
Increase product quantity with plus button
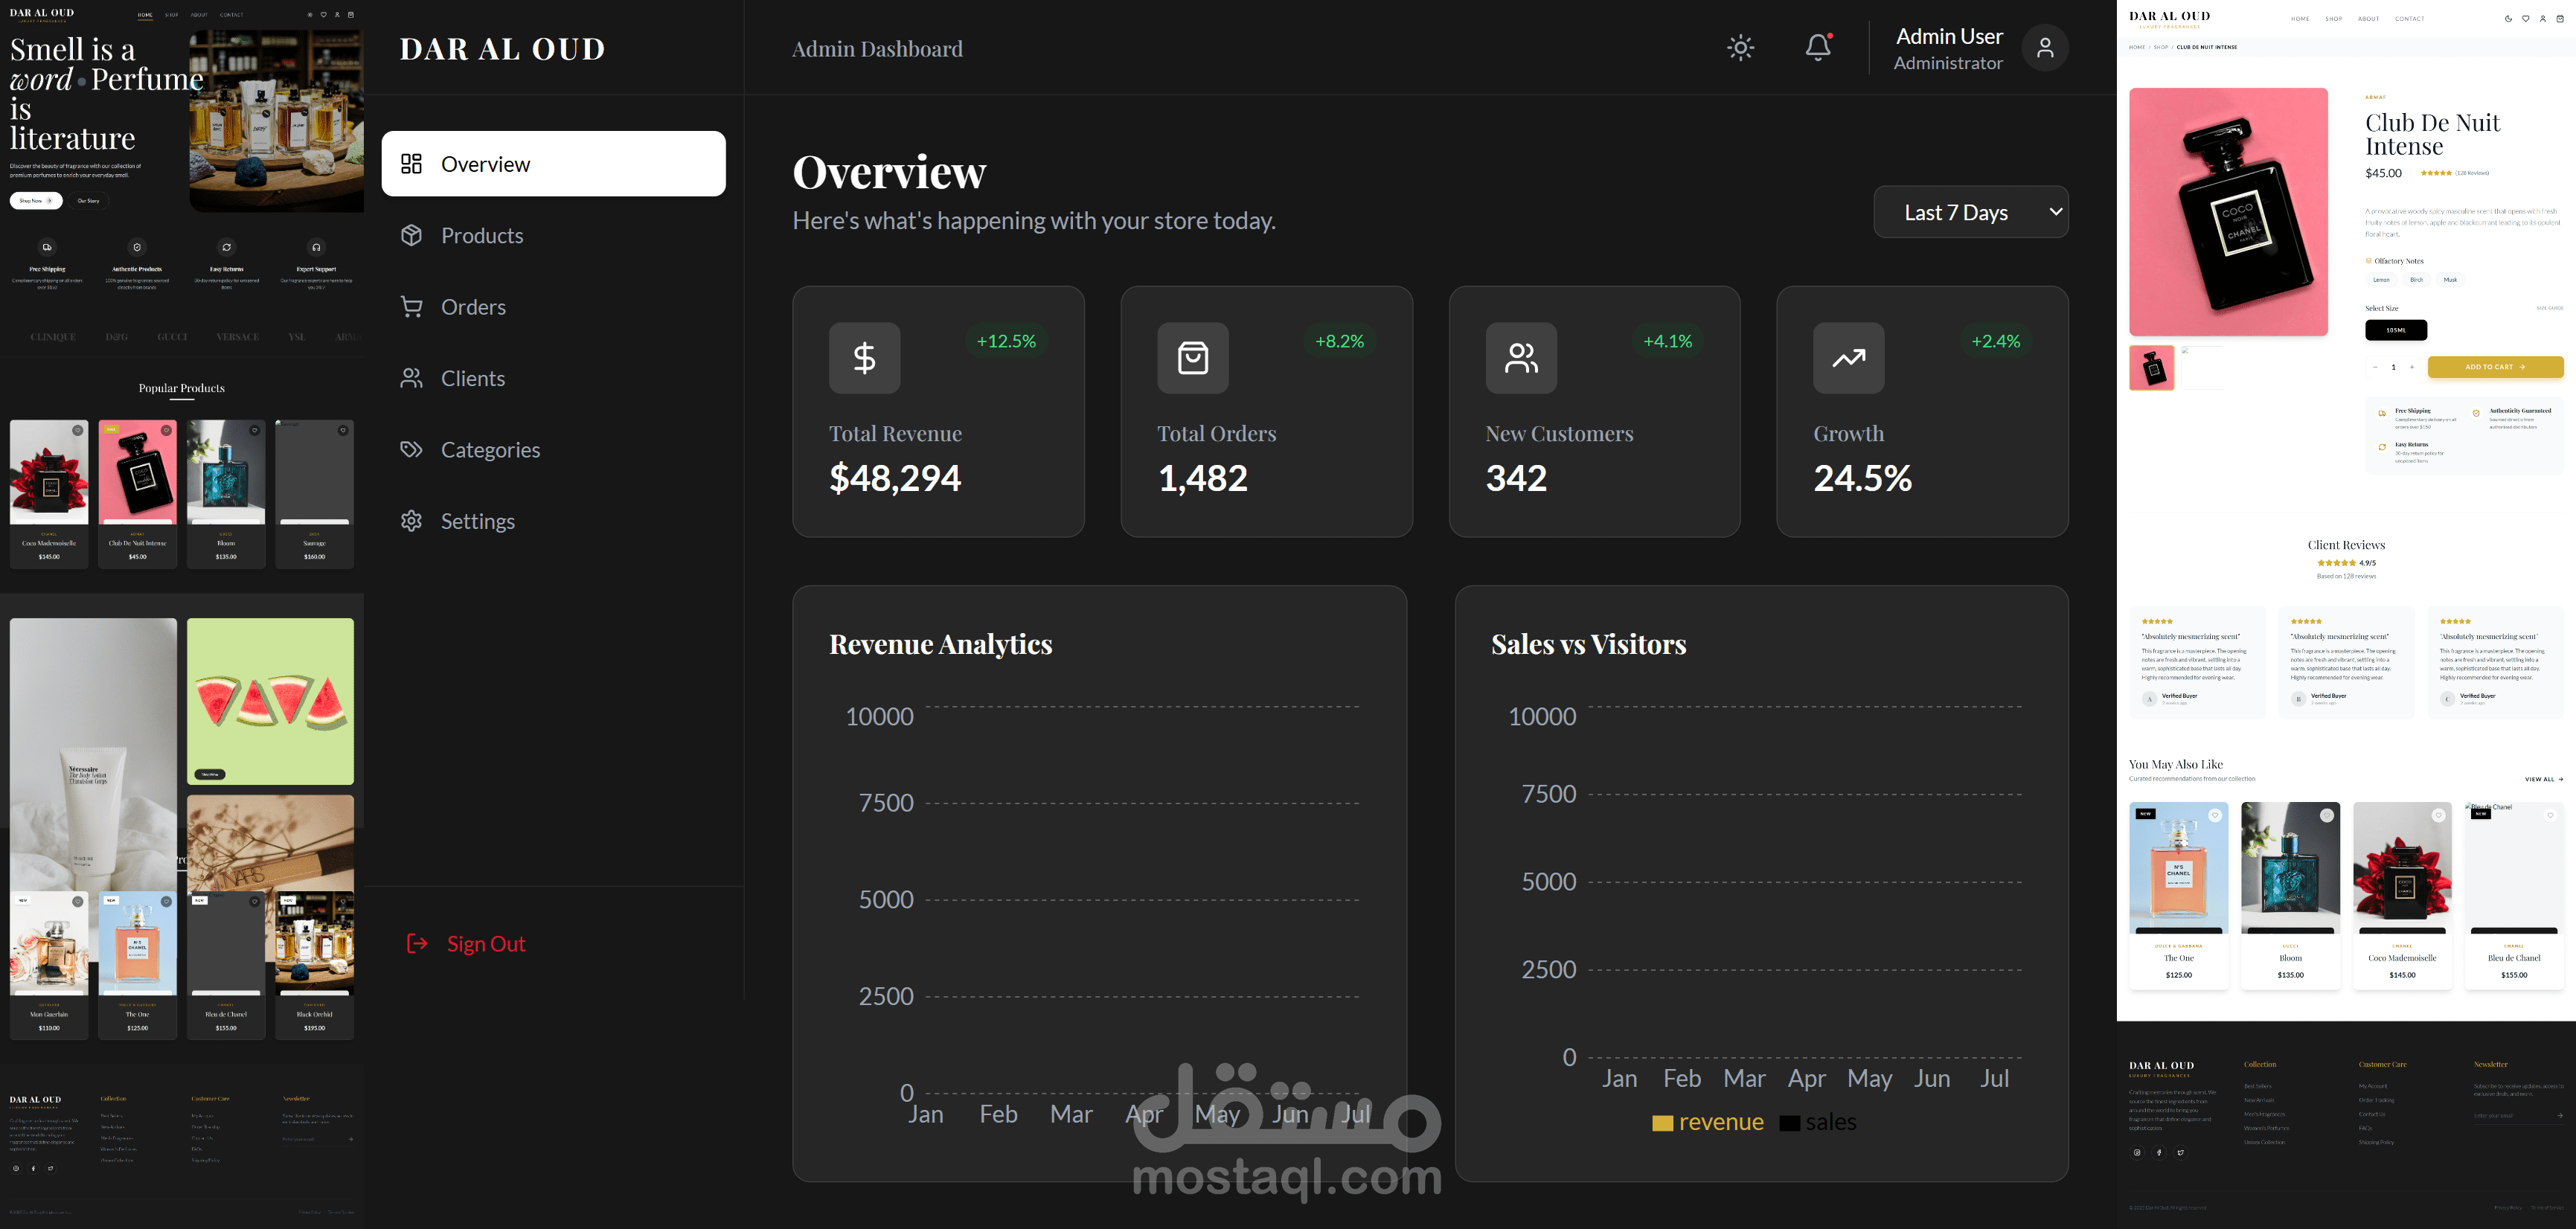(x=2412, y=367)
